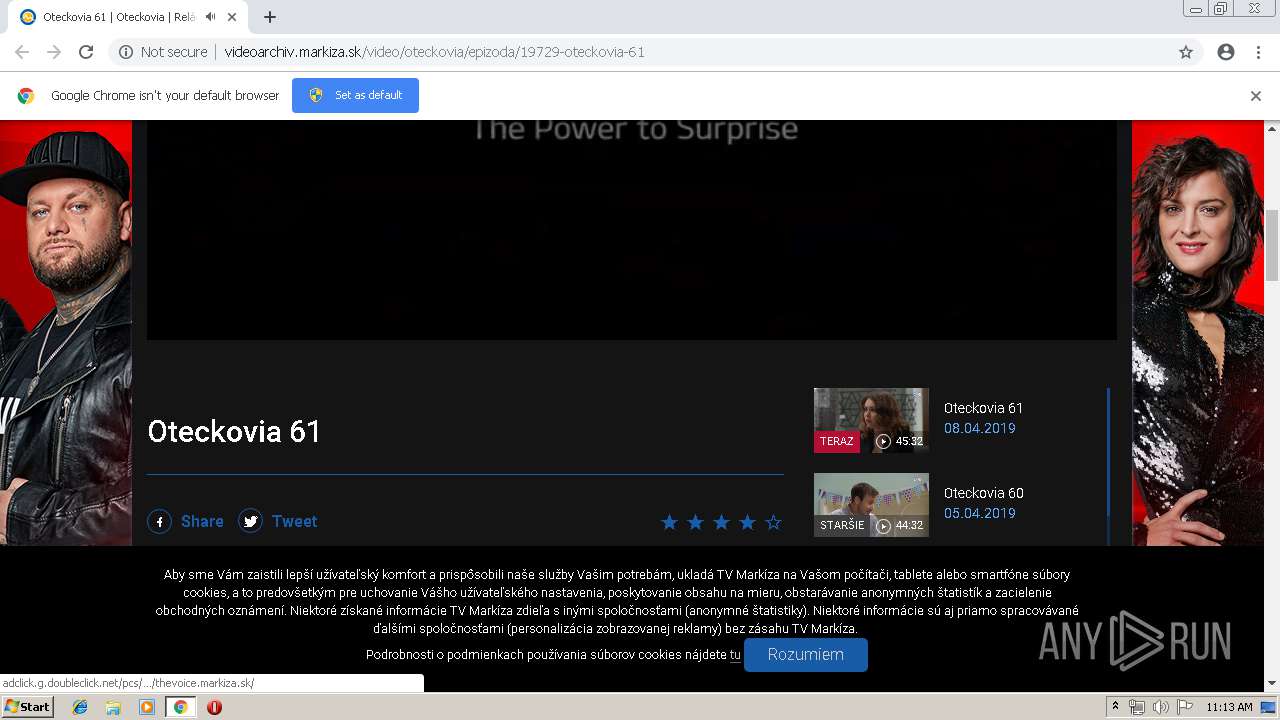Switch to Chrome in taskbar
1280x720 pixels.
pyautogui.click(x=180, y=707)
